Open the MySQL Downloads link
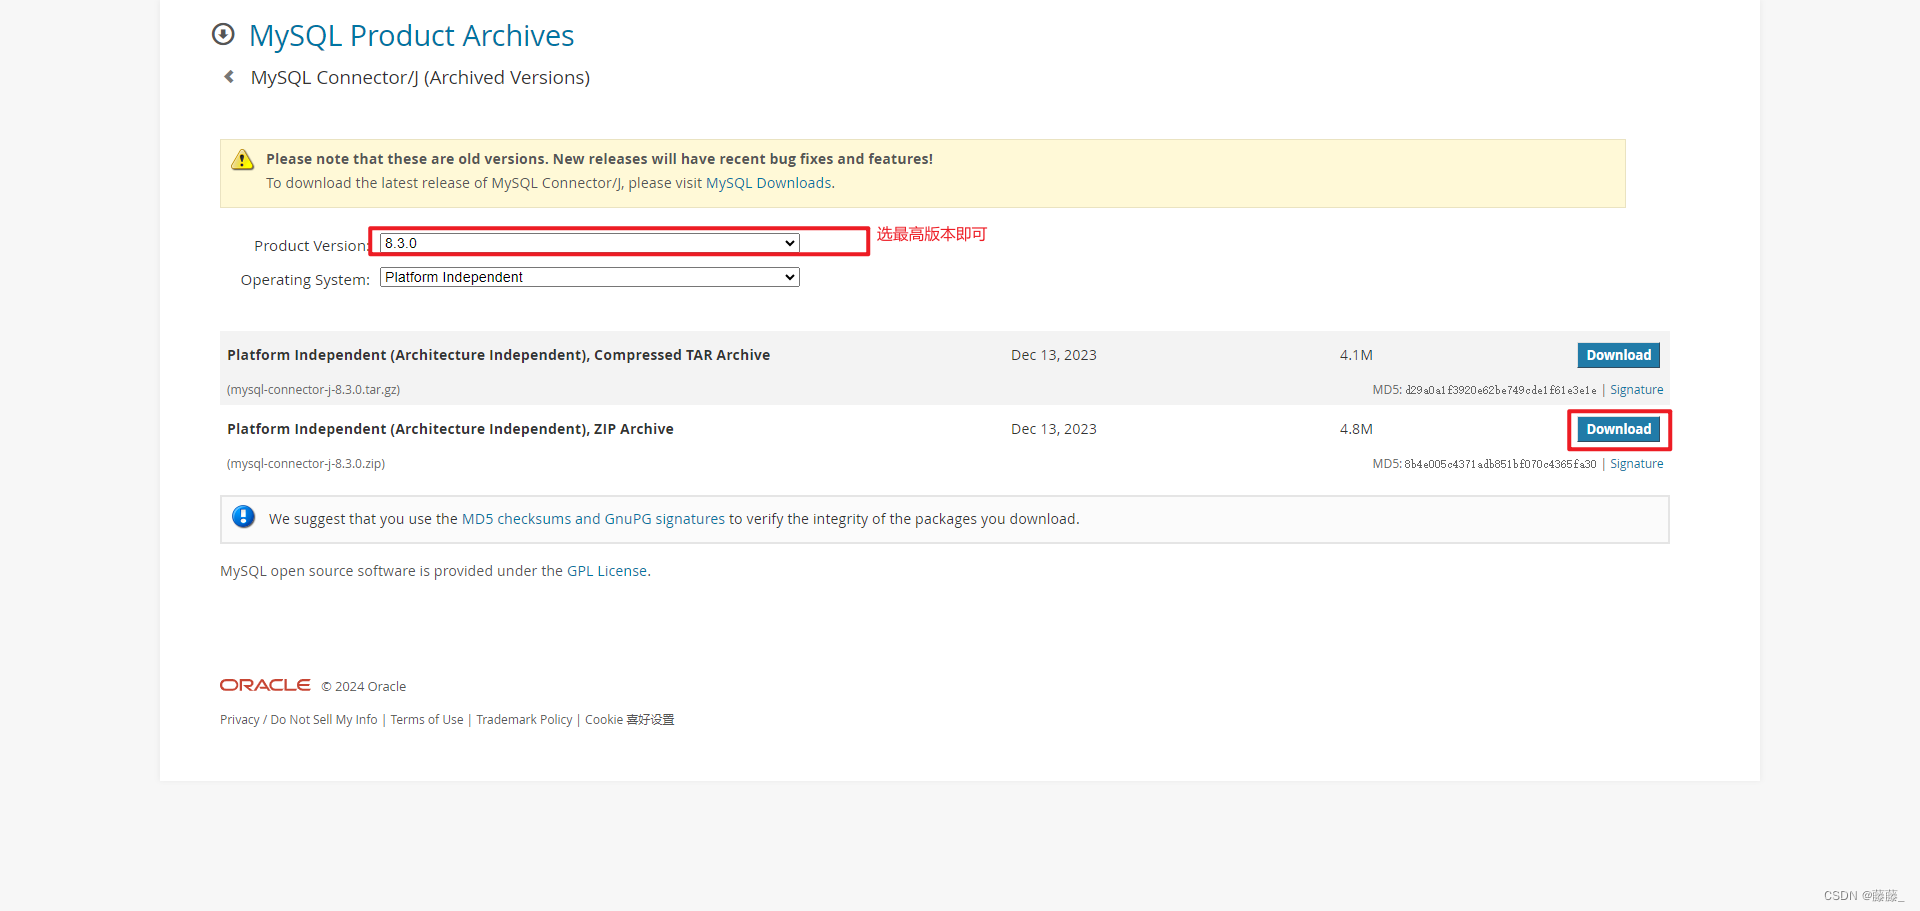The image size is (1920, 911). 768,183
